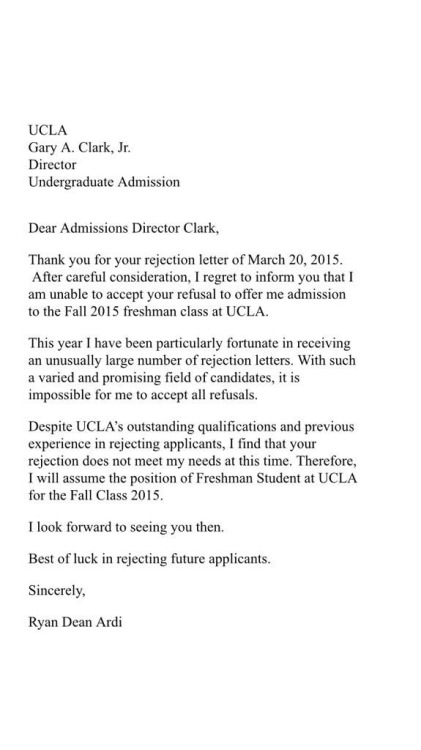Click the Dear Admissions Director Clark greeting
The width and height of the screenshot is (421, 750).
tap(123, 228)
